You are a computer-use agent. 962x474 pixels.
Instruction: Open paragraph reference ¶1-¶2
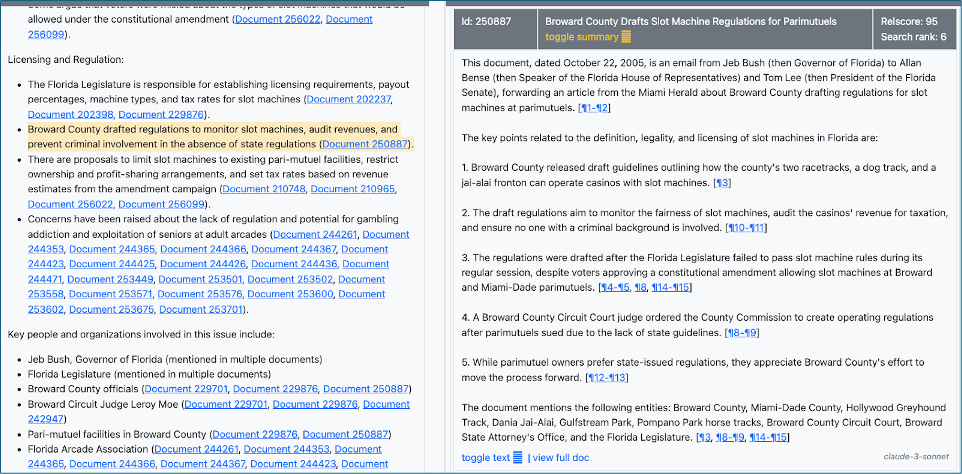pyautogui.click(x=595, y=107)
